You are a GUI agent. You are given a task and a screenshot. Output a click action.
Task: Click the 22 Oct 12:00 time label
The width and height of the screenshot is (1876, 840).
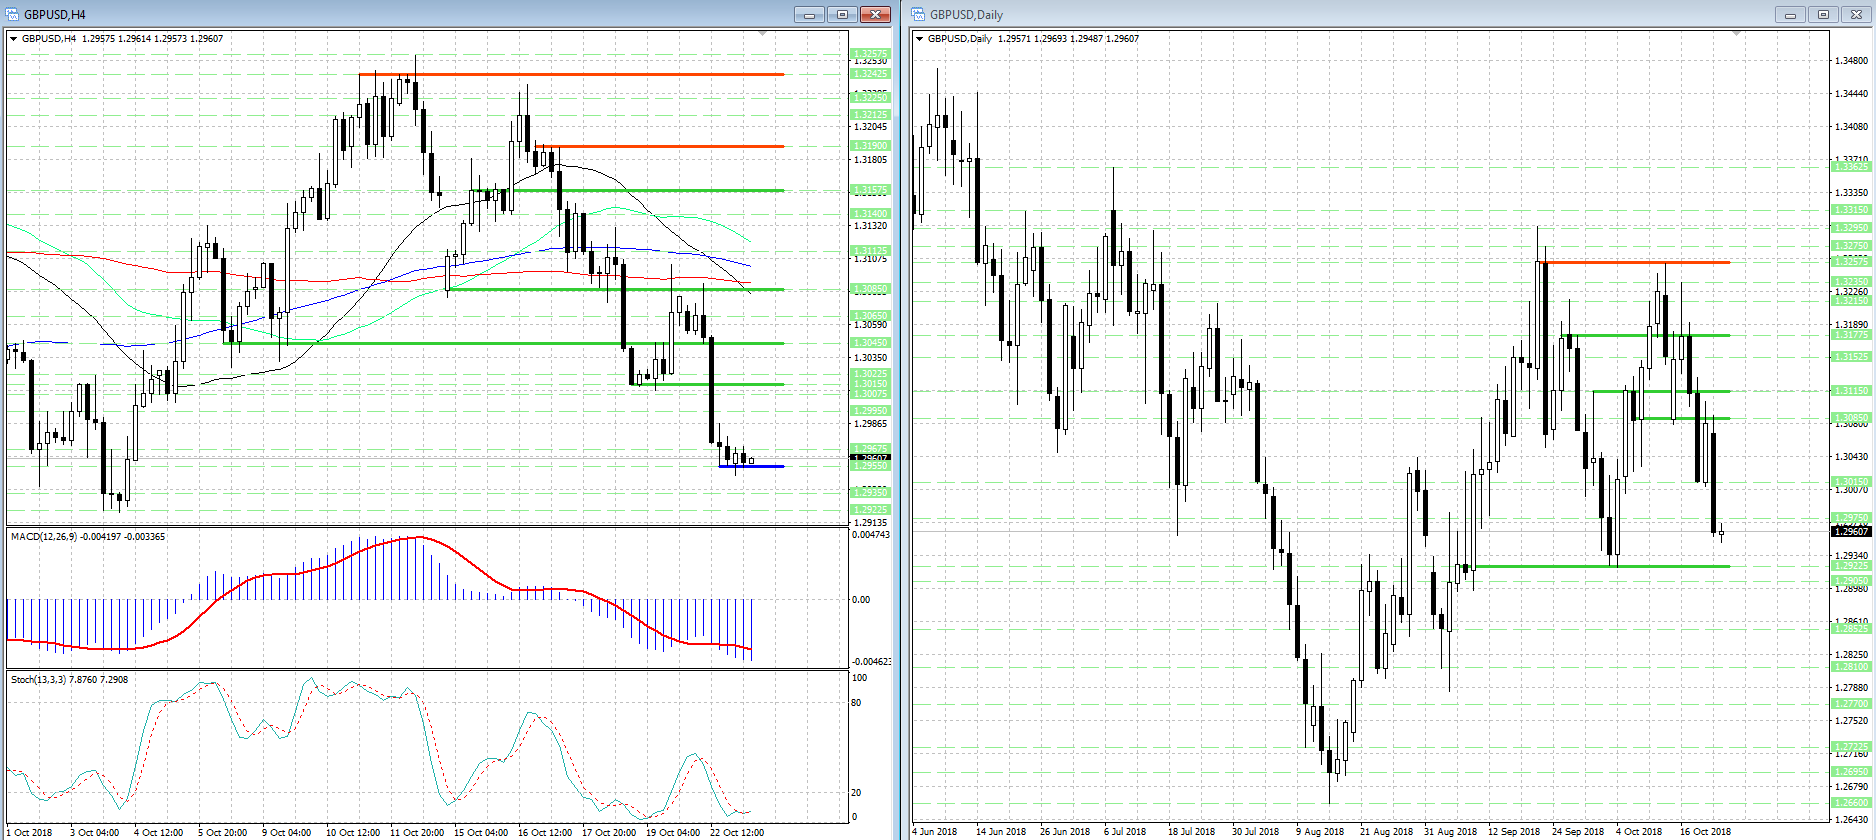pos(737,832)
